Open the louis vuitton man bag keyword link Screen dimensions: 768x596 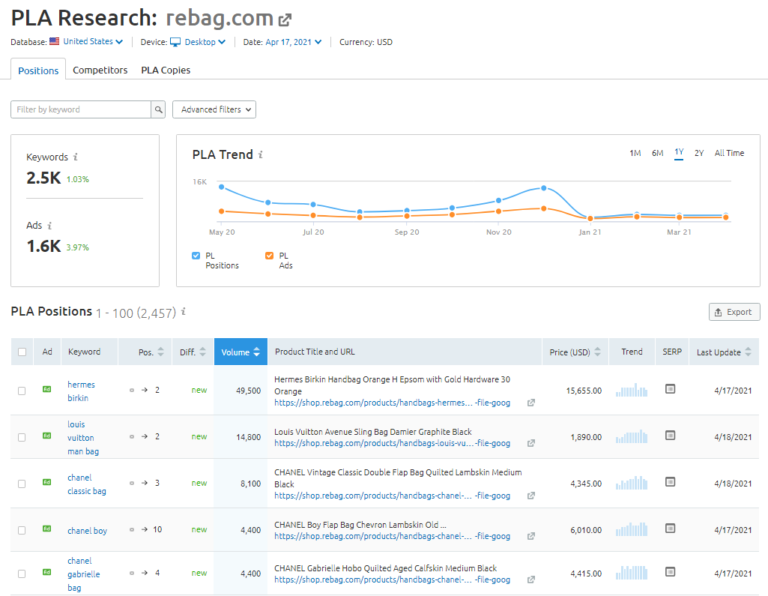[x=83, y=438]
